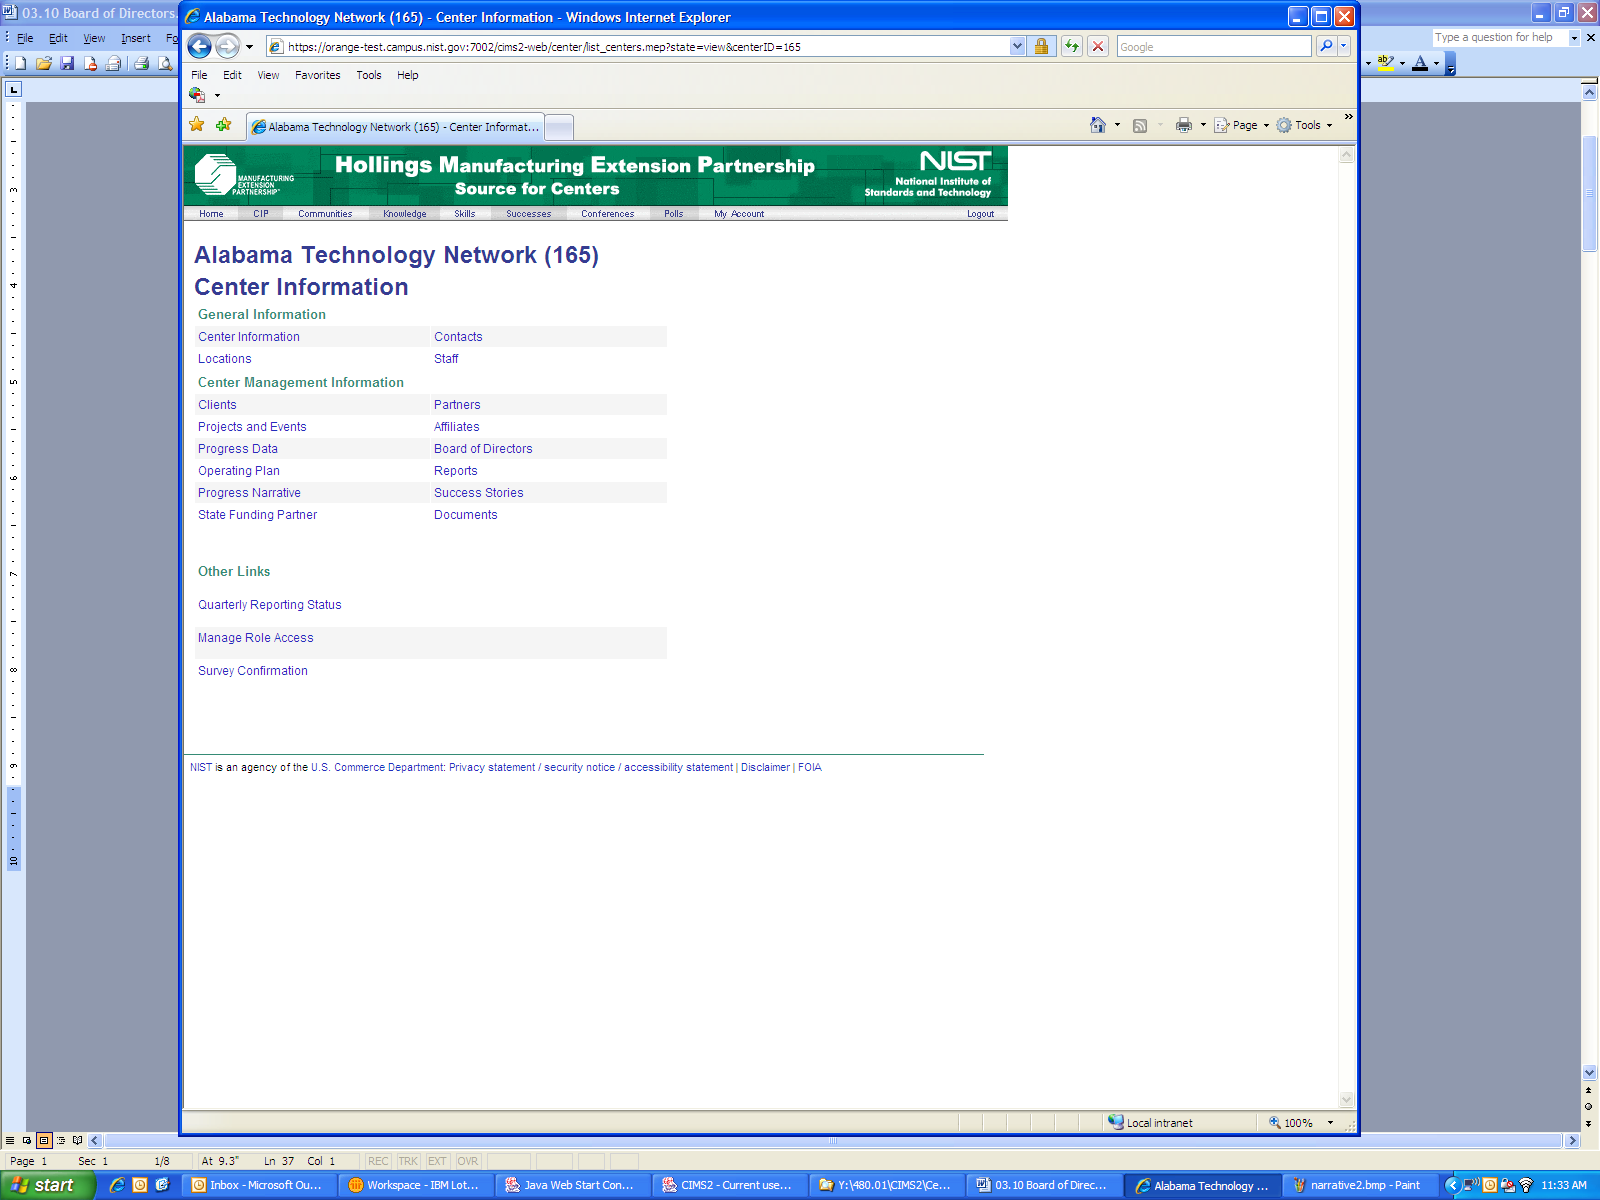Switch Word to Outline view icon
Screen dimensions: 1600x1200
click(x=61, y=1140)
